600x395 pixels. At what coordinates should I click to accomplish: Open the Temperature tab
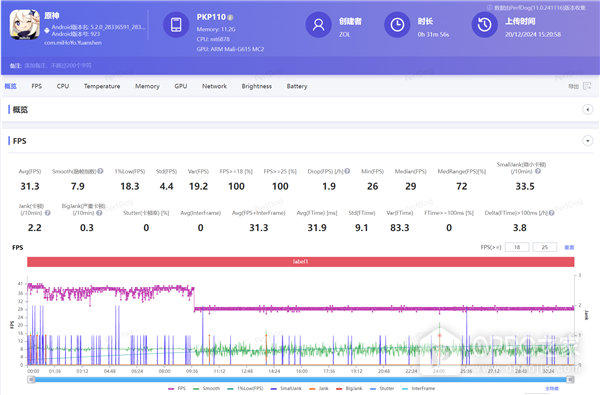(102, 86)
